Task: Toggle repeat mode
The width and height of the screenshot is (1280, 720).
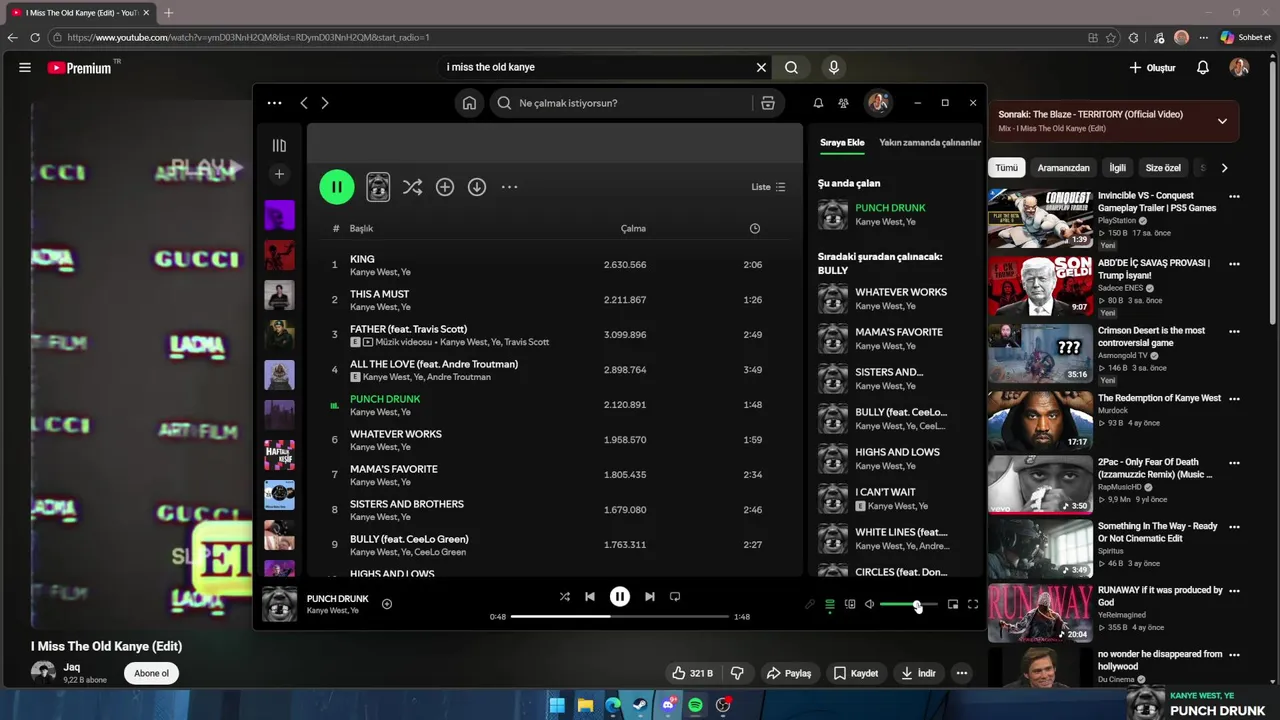Action: point(675,597)
